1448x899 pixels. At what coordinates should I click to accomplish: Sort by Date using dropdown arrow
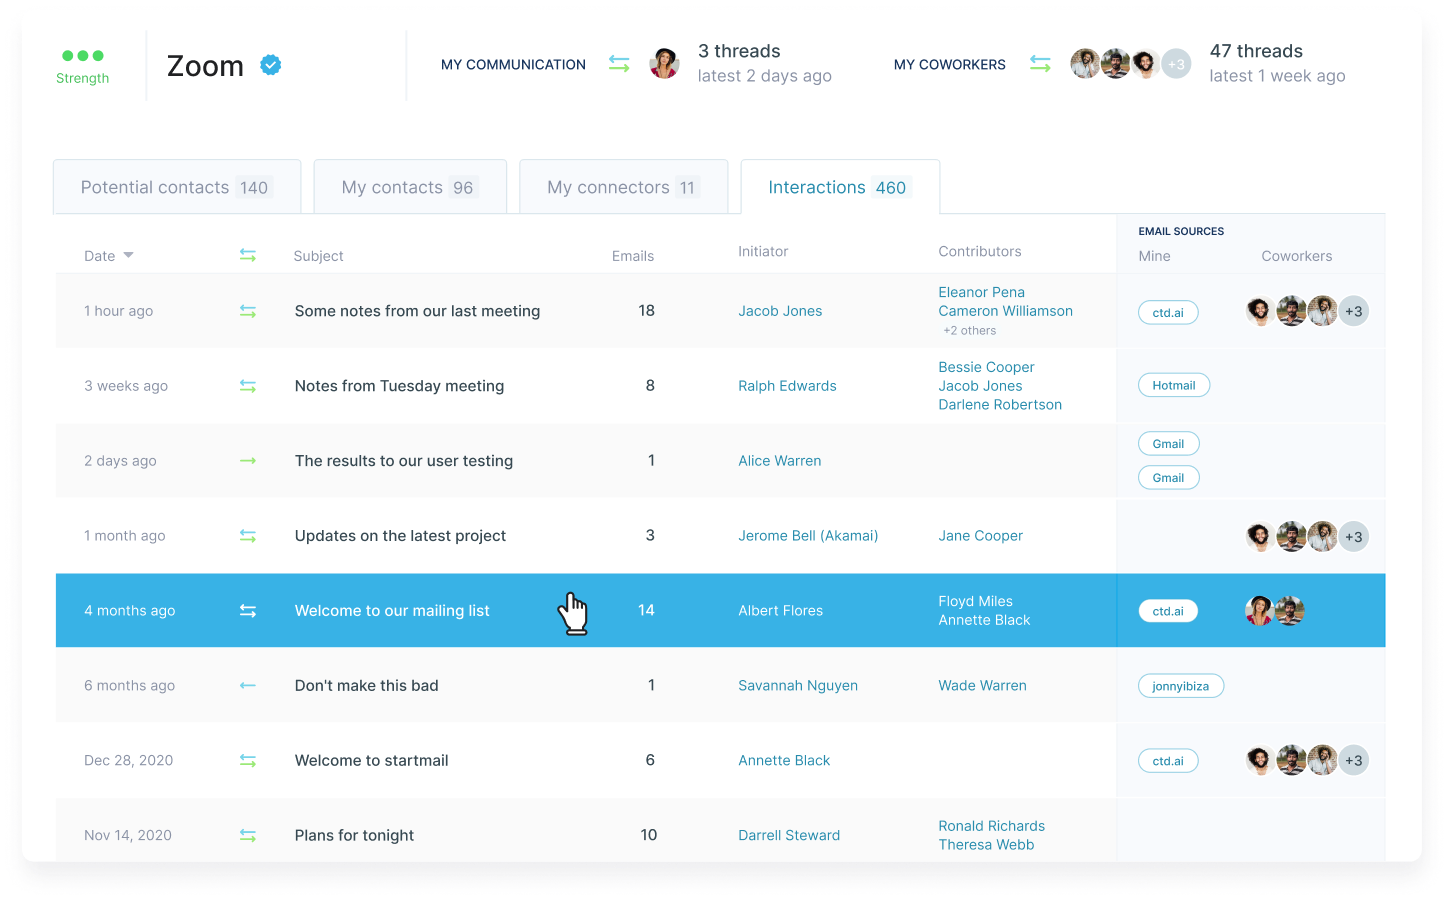pos(128,256)
